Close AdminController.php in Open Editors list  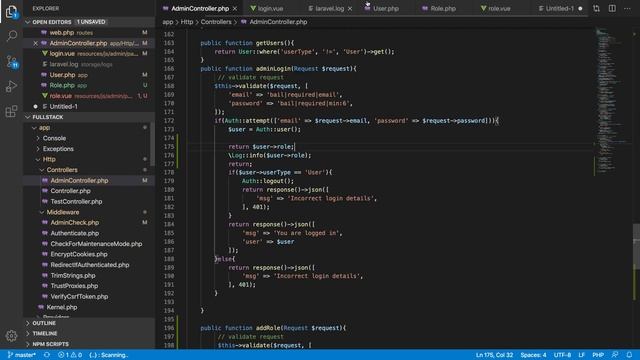pyautogui.click(x=36, y=43)
